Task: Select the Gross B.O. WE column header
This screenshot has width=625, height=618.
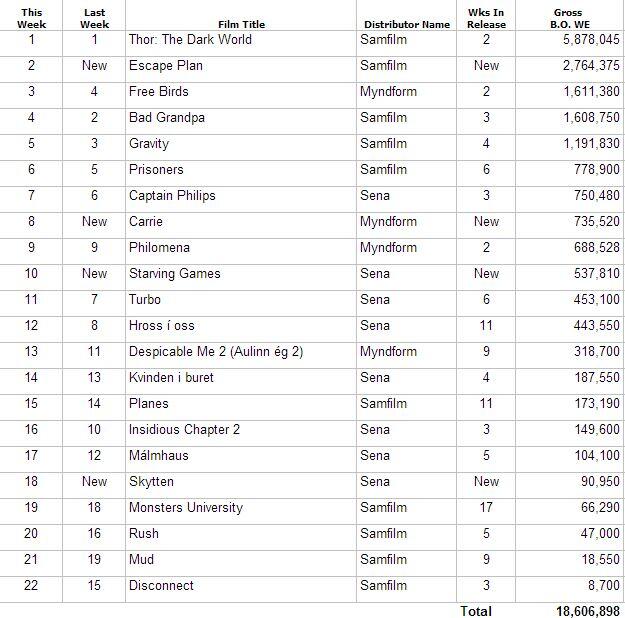Action: (x=570, y=18)
